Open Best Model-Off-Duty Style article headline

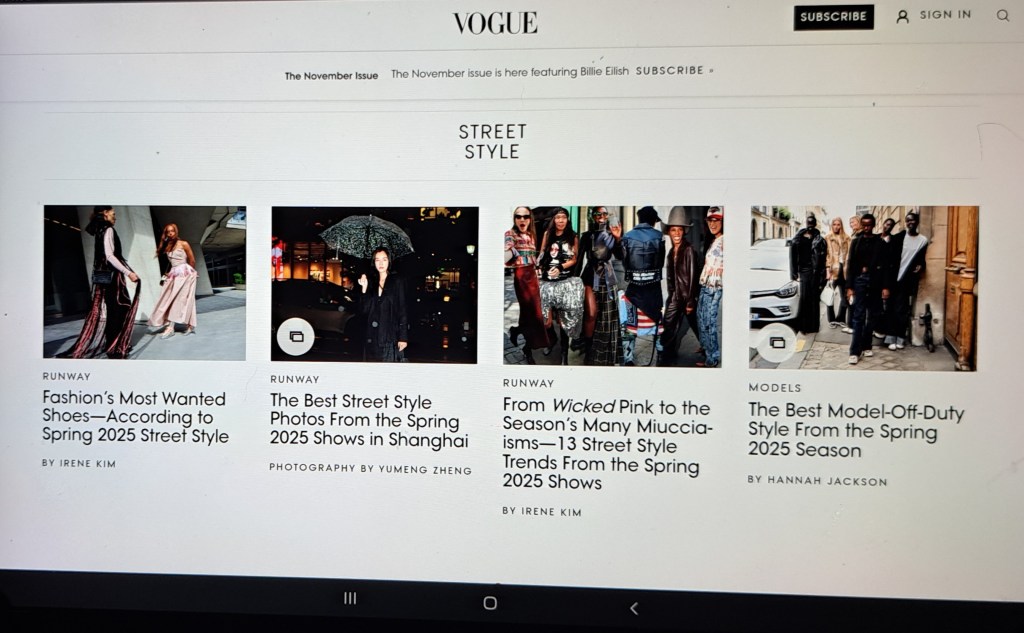pyautogui.click(x=856, y=430)
